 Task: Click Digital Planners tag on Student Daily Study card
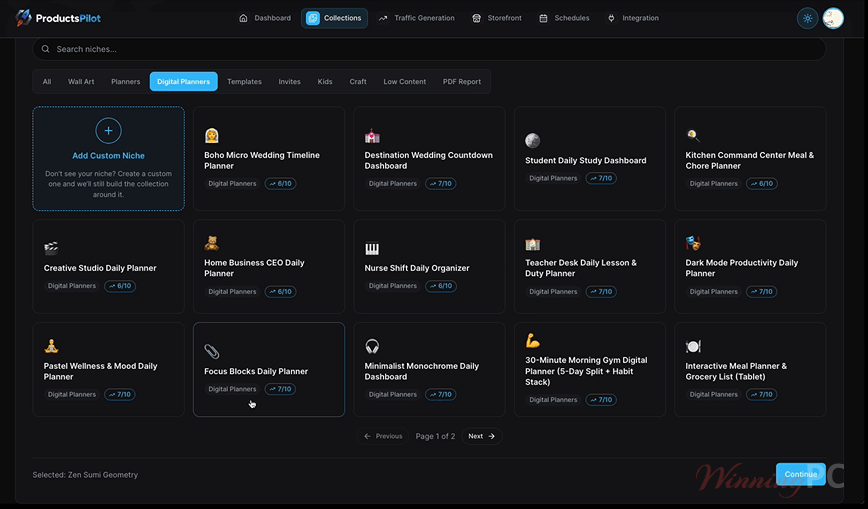click(553, 178)
